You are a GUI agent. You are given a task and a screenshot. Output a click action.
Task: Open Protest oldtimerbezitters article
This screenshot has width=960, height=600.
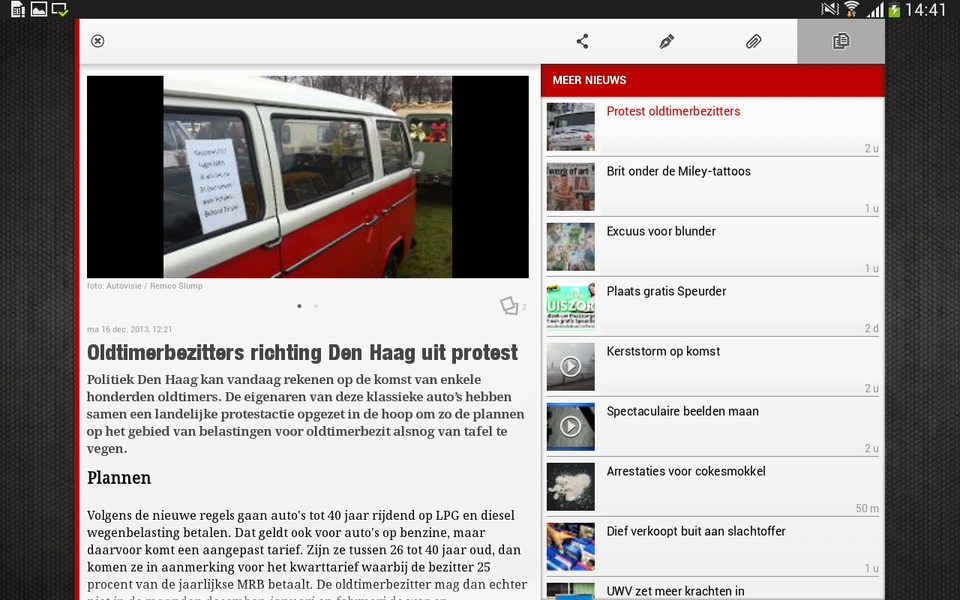coord(713,127)
